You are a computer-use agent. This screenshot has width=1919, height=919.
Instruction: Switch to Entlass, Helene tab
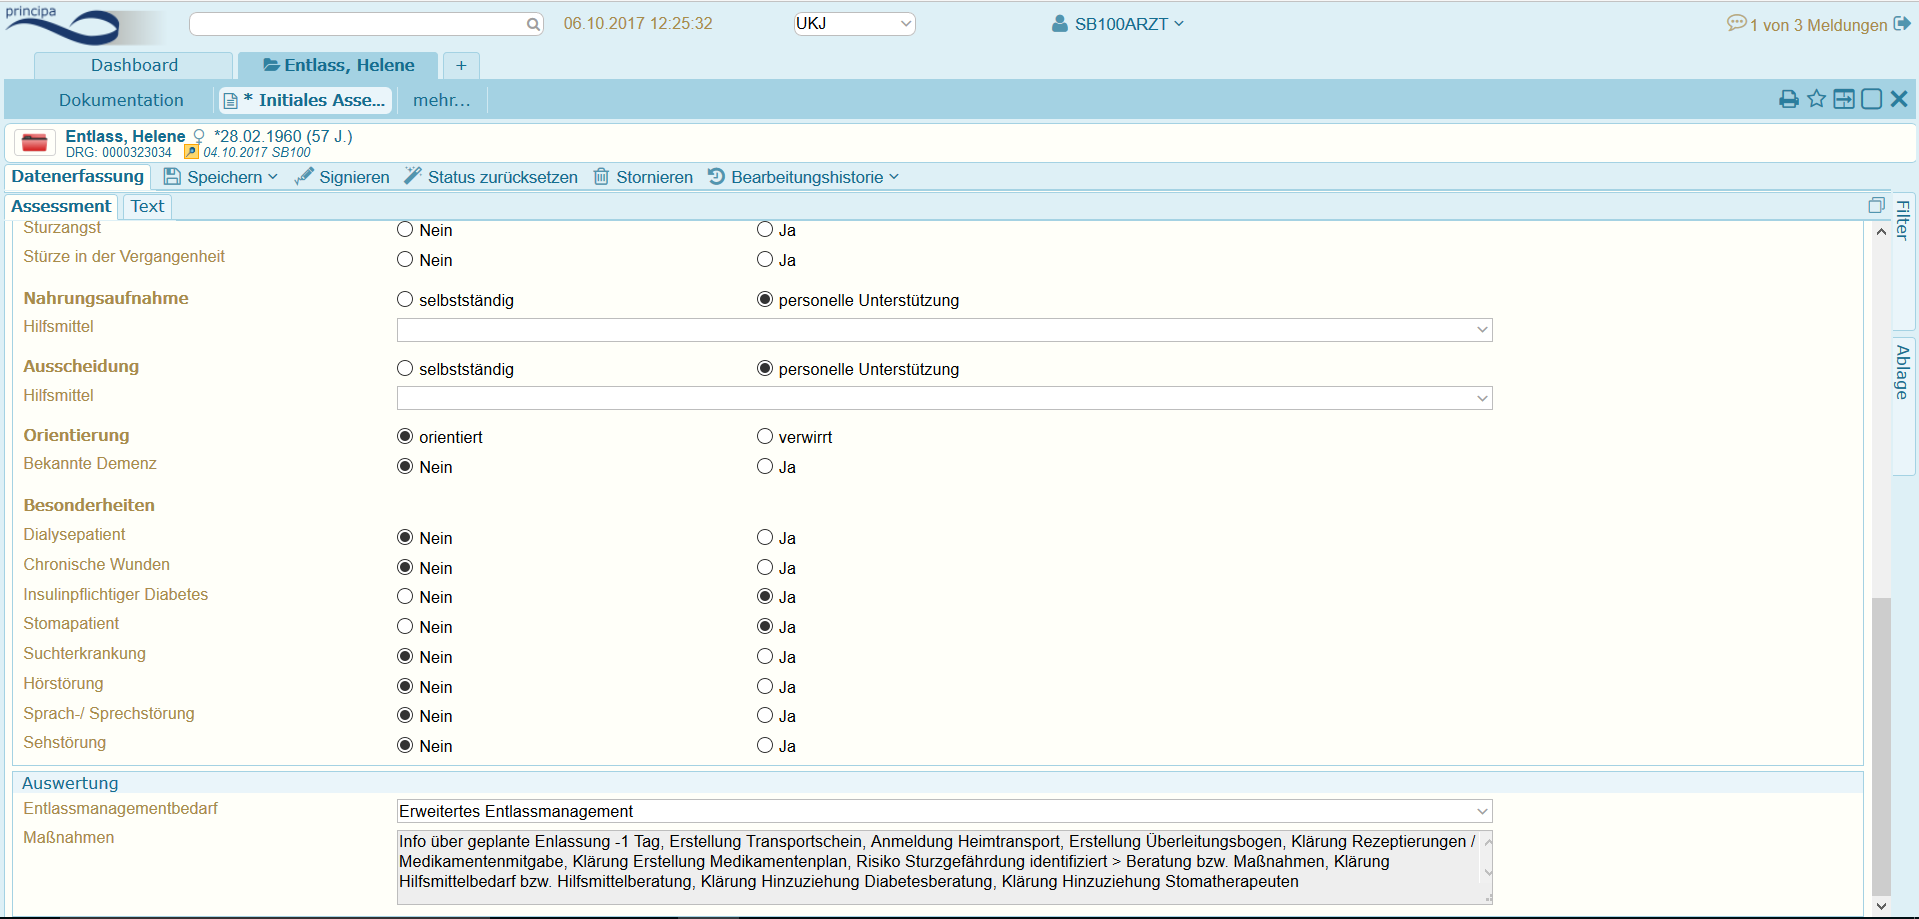click(338, 65)
